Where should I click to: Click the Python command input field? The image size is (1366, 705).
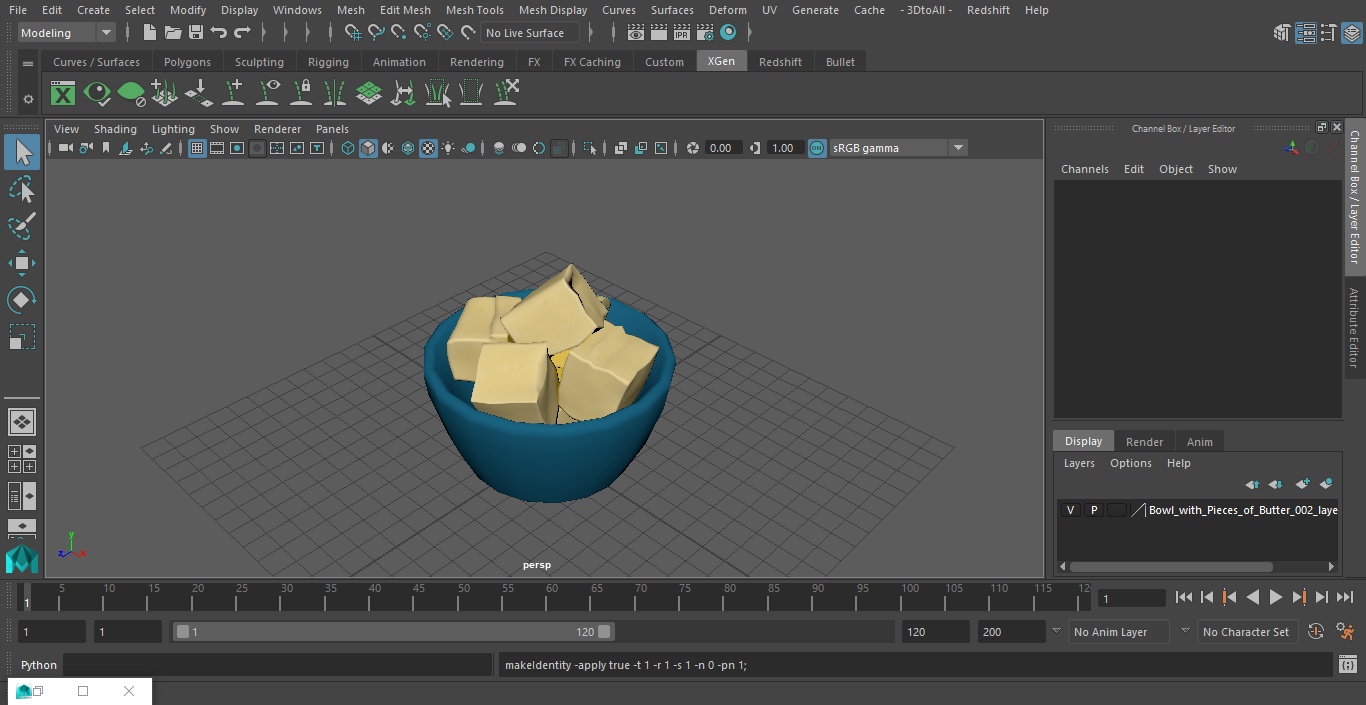tap(278, 665)
